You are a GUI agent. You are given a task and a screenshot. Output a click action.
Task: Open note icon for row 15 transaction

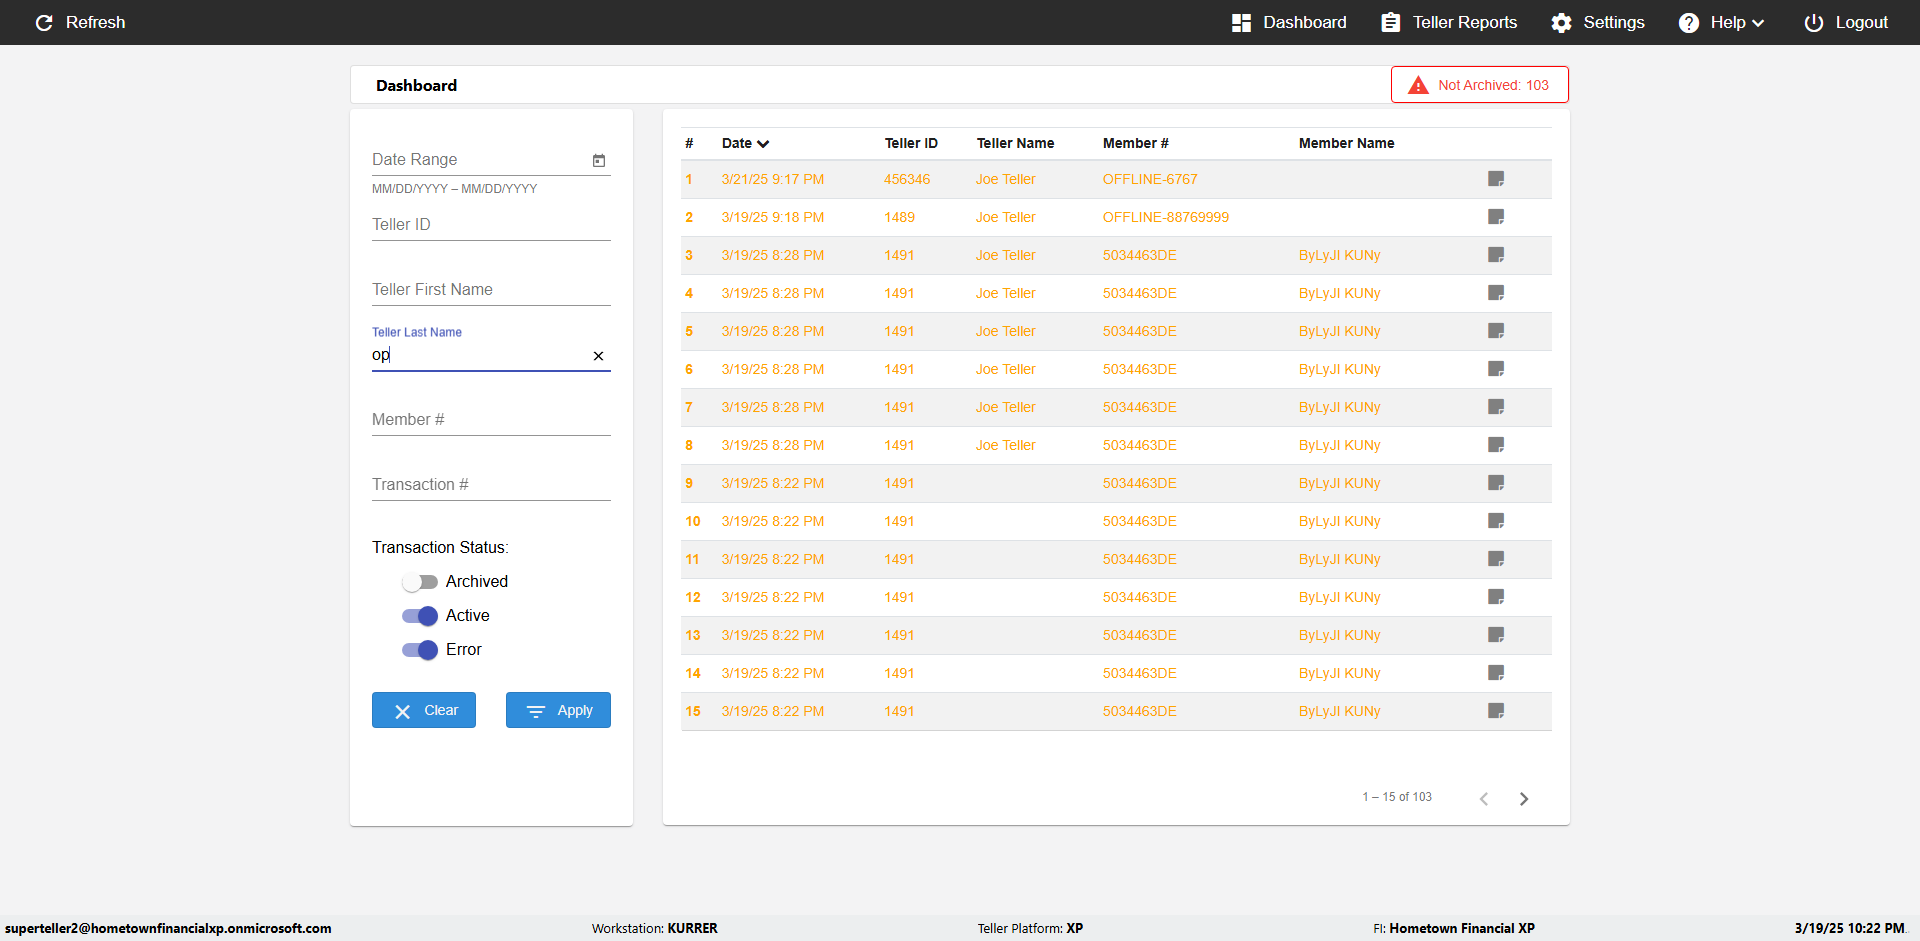point(1496,711)
